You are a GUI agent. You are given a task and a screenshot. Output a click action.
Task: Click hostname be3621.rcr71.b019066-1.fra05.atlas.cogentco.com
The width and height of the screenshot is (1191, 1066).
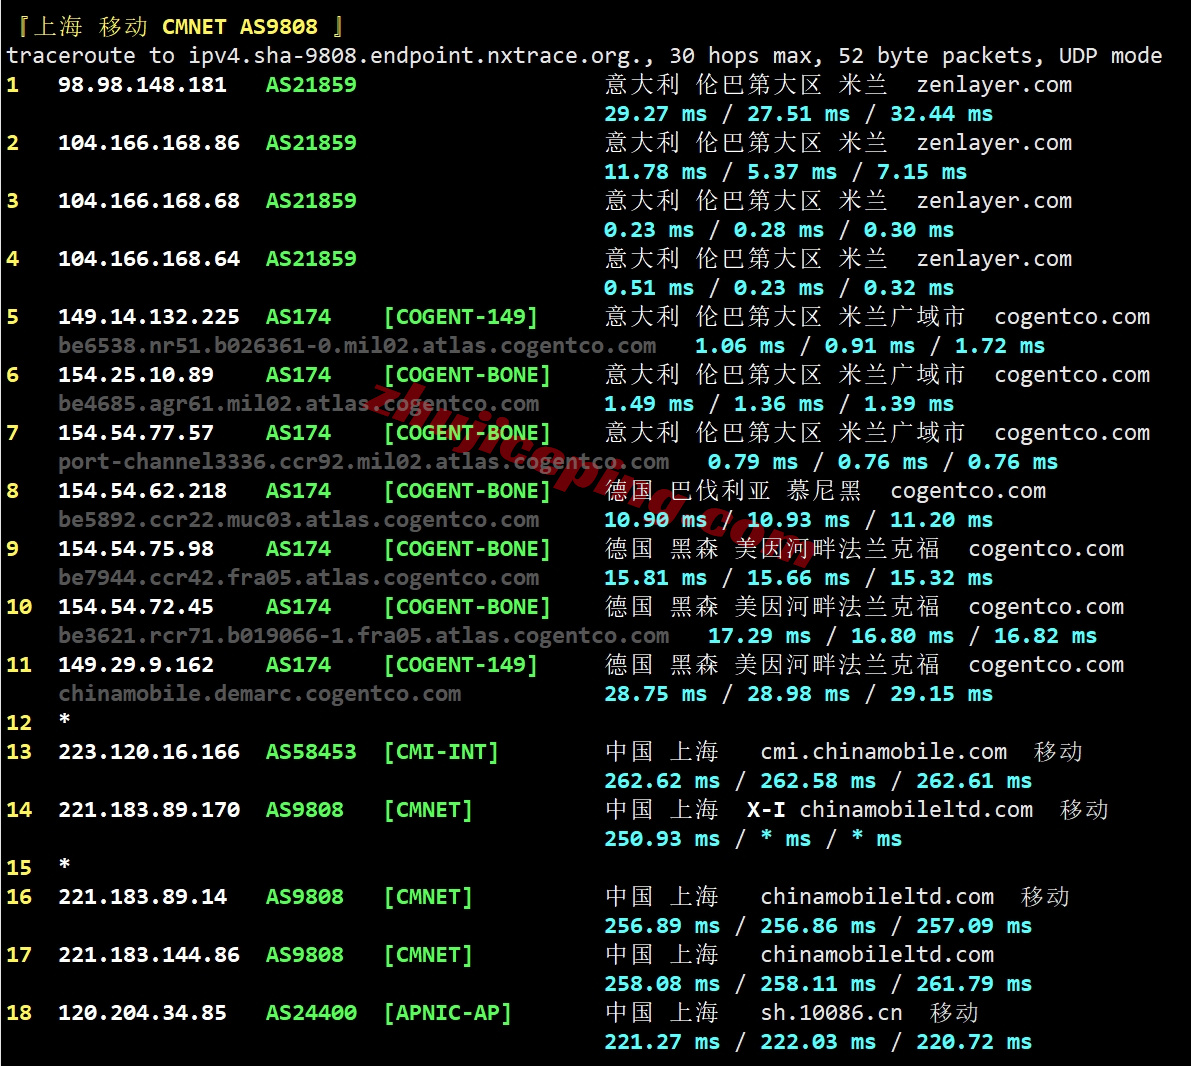pos(364,636)
